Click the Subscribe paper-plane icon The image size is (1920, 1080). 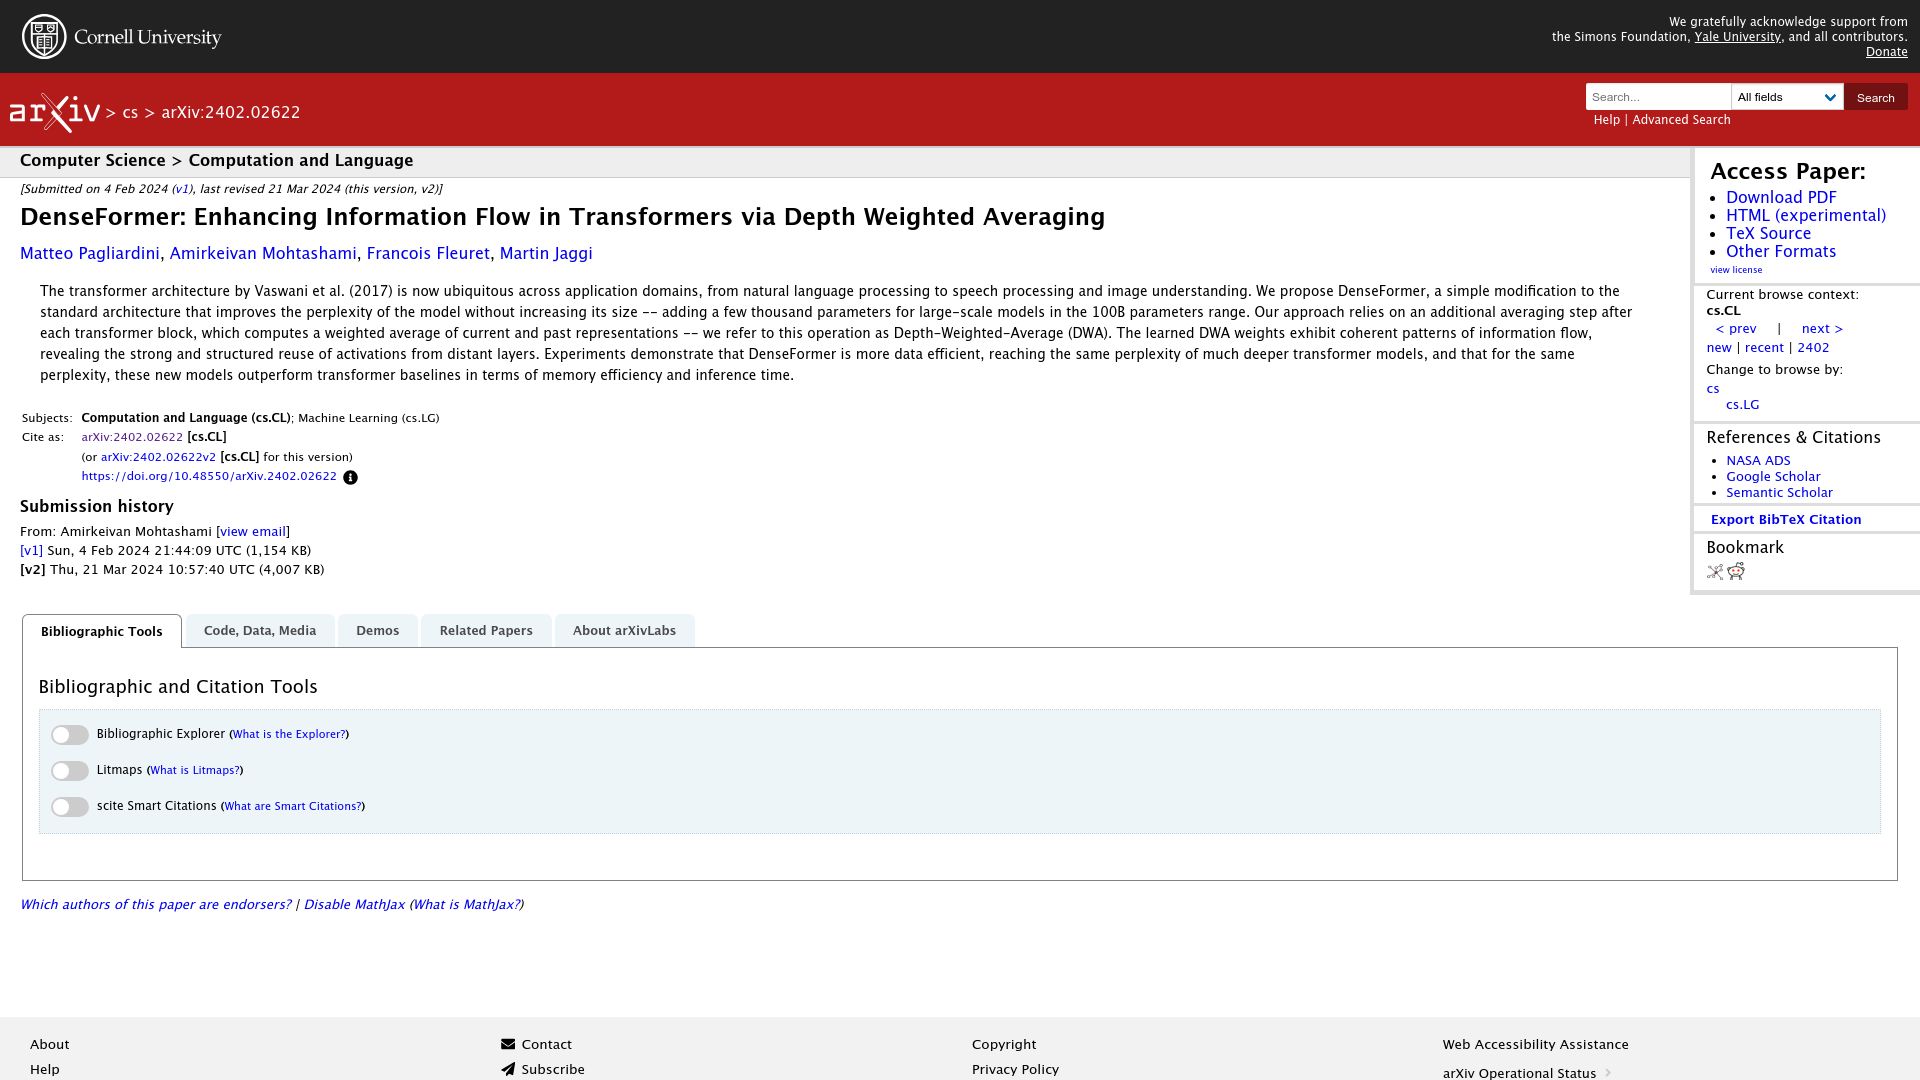pos(508,1069)
